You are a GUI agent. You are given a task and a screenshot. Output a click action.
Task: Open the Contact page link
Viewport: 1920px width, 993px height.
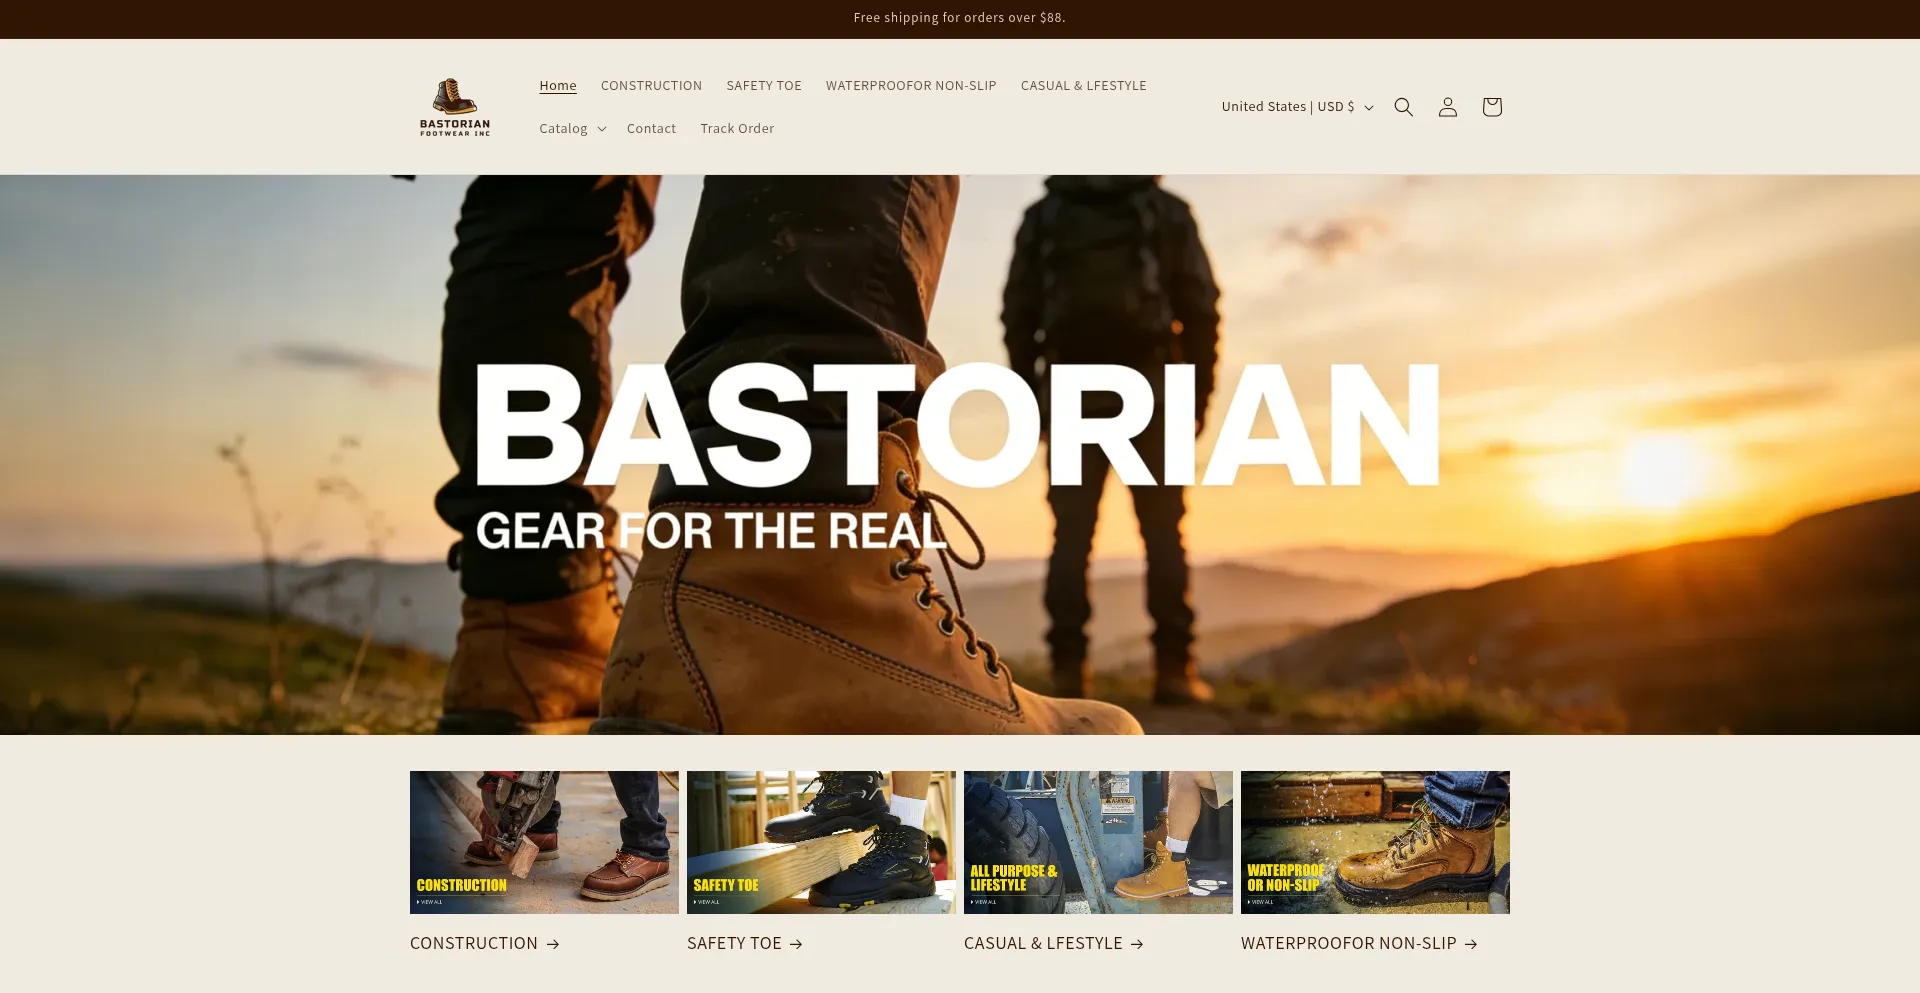click(651, 129)
